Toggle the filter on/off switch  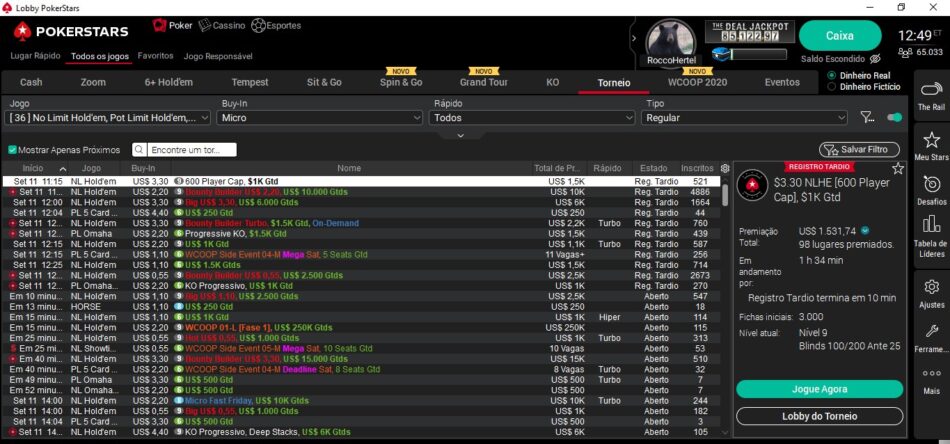(894, 118)
